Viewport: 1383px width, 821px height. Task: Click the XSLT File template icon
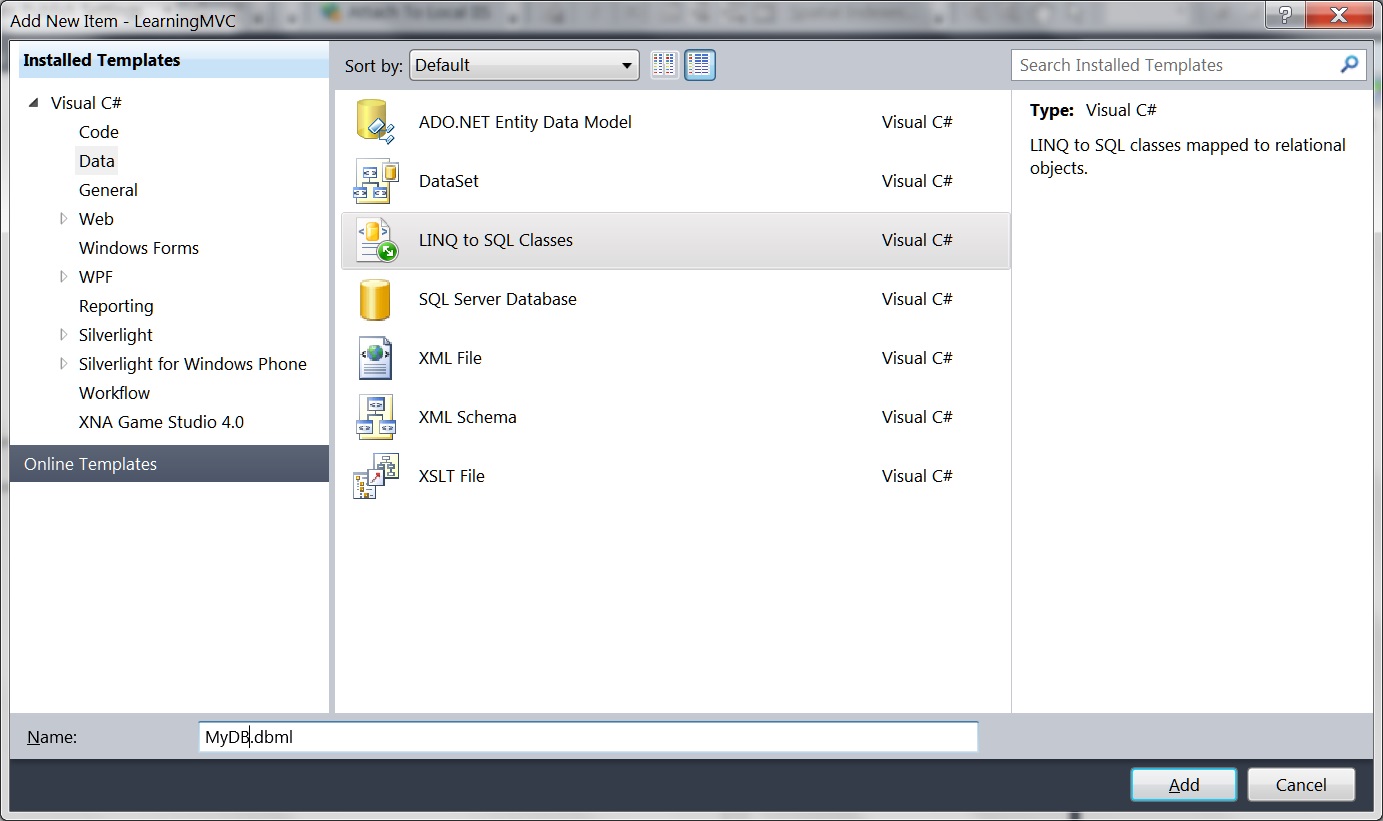pyautogui.click(x=375, y=476)
